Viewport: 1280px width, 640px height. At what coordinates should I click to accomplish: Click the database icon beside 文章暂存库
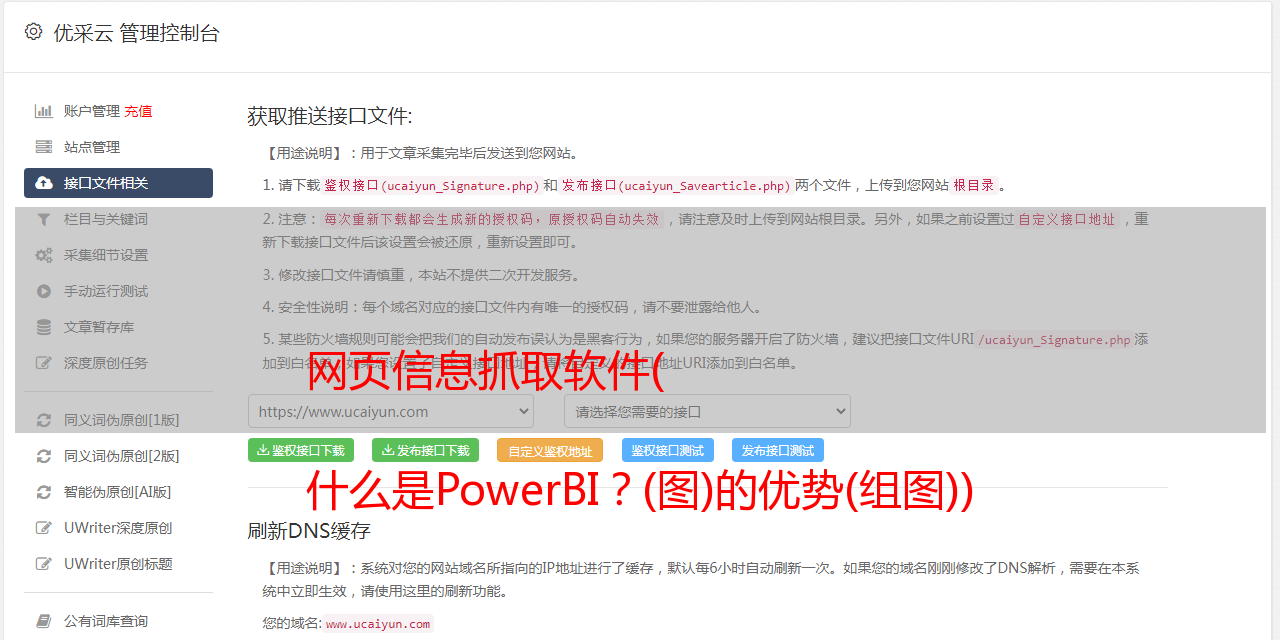[44, 327]
